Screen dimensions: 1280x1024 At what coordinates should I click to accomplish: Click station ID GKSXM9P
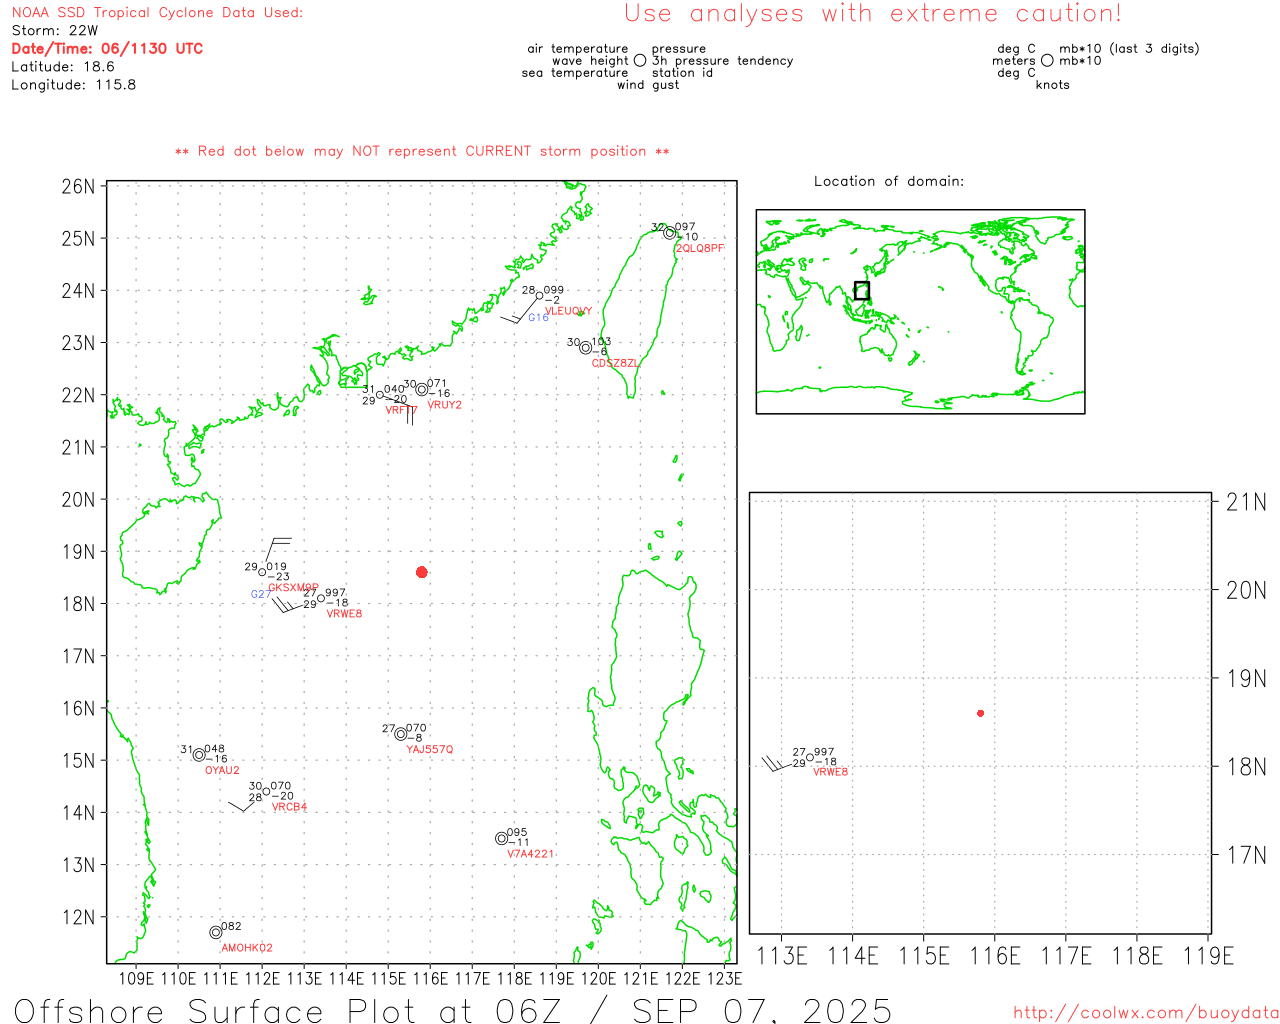coord(294,588)
